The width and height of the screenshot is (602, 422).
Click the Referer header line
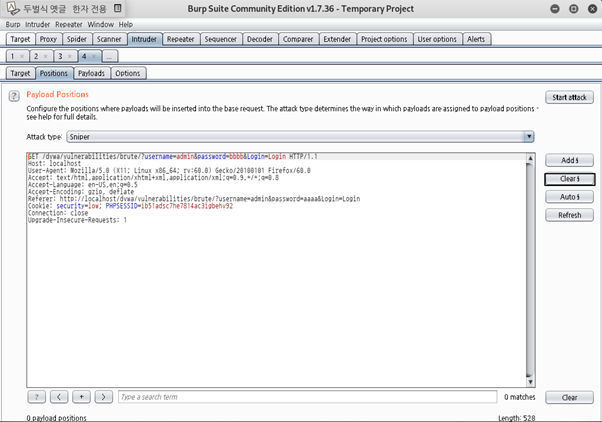(x=194, y=199)
